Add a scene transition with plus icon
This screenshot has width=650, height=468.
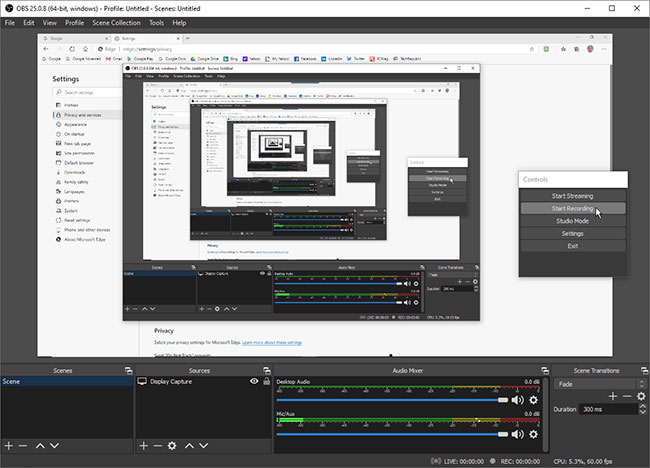click(x=612, y=396)
